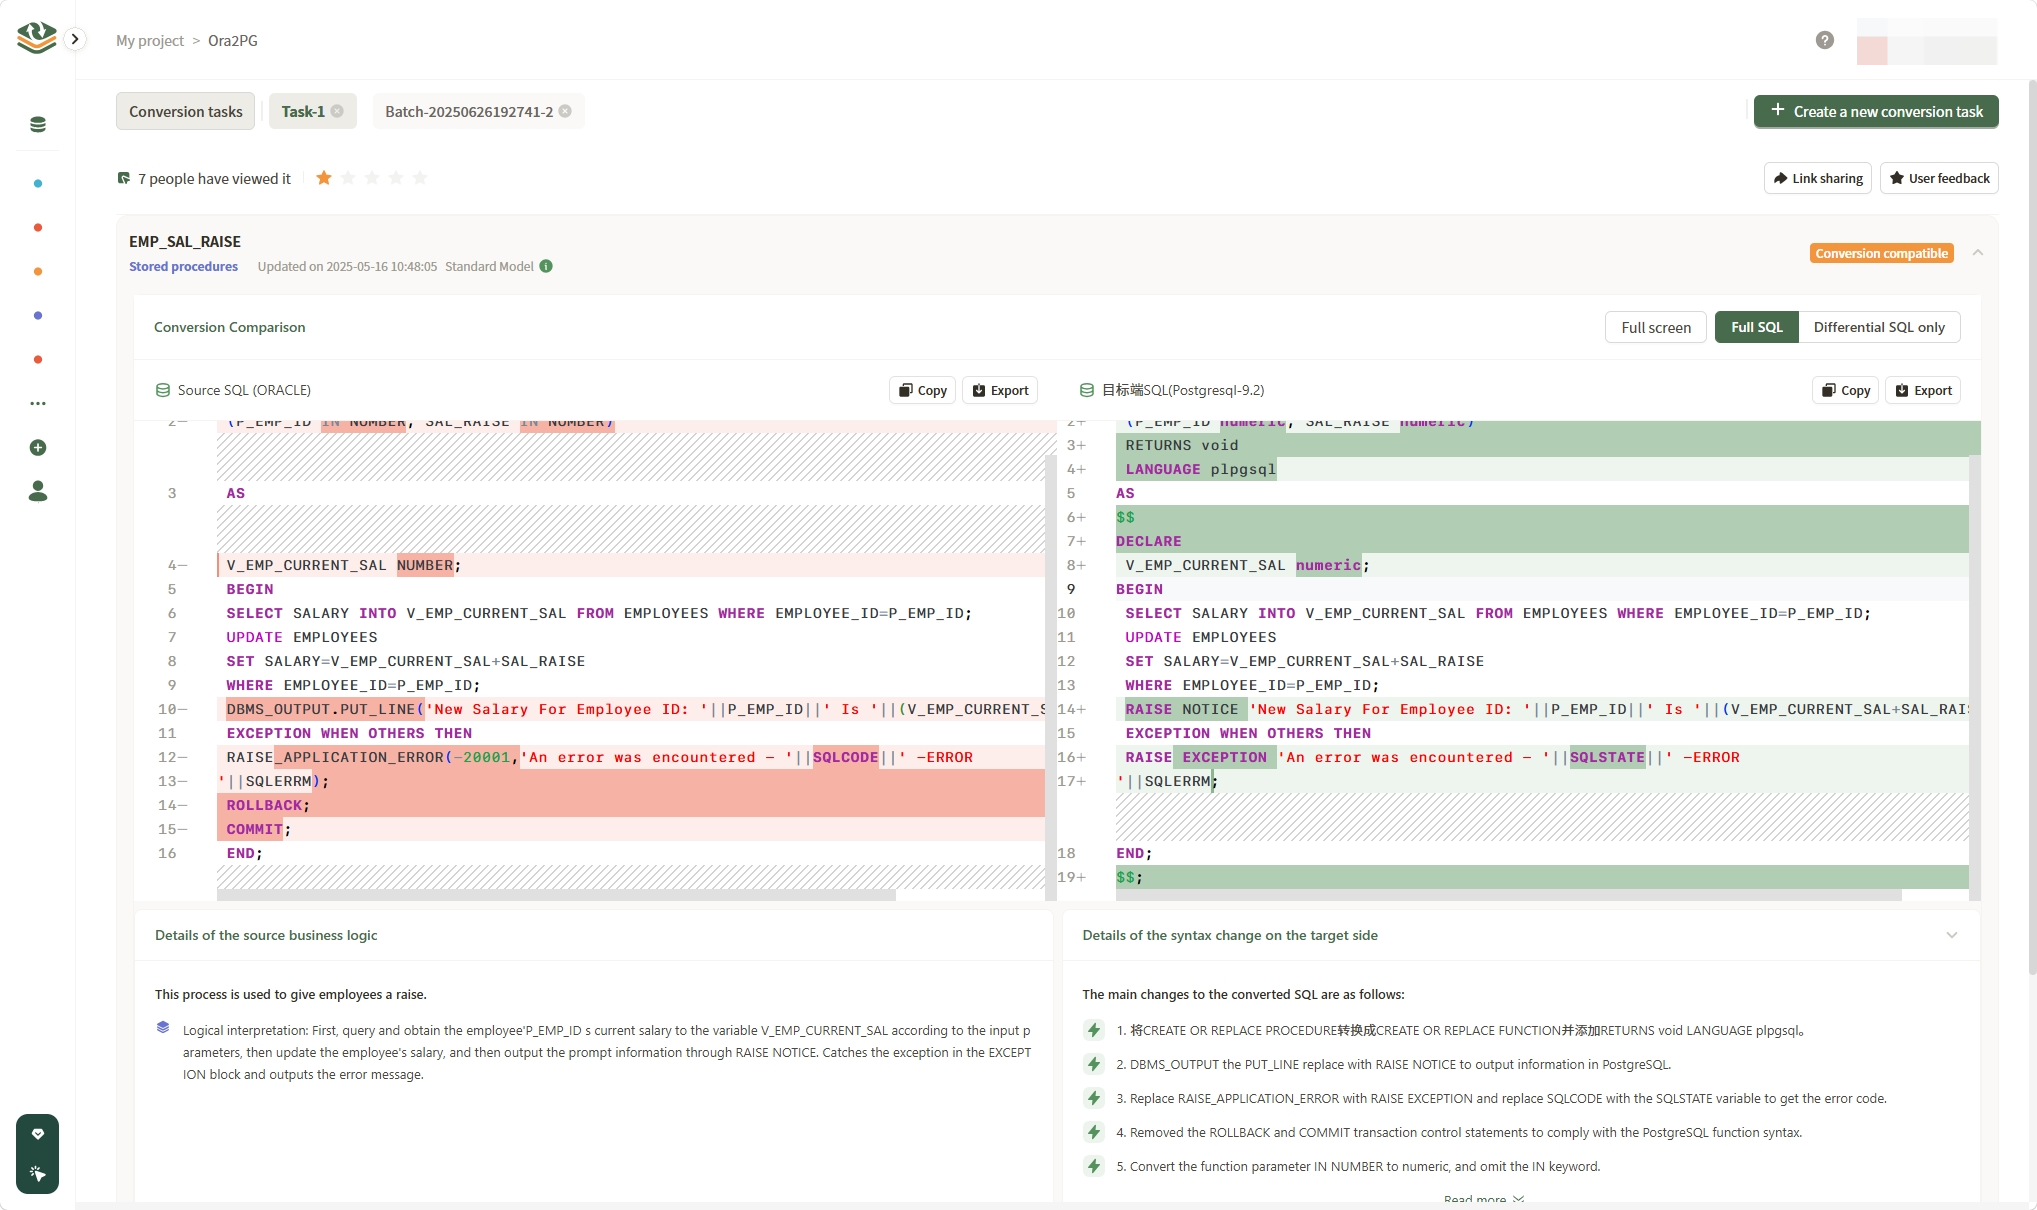This screenshot has width=2037, height=1210.
Task: Collapse the target syntax change details chevron
Action: 1951,935
